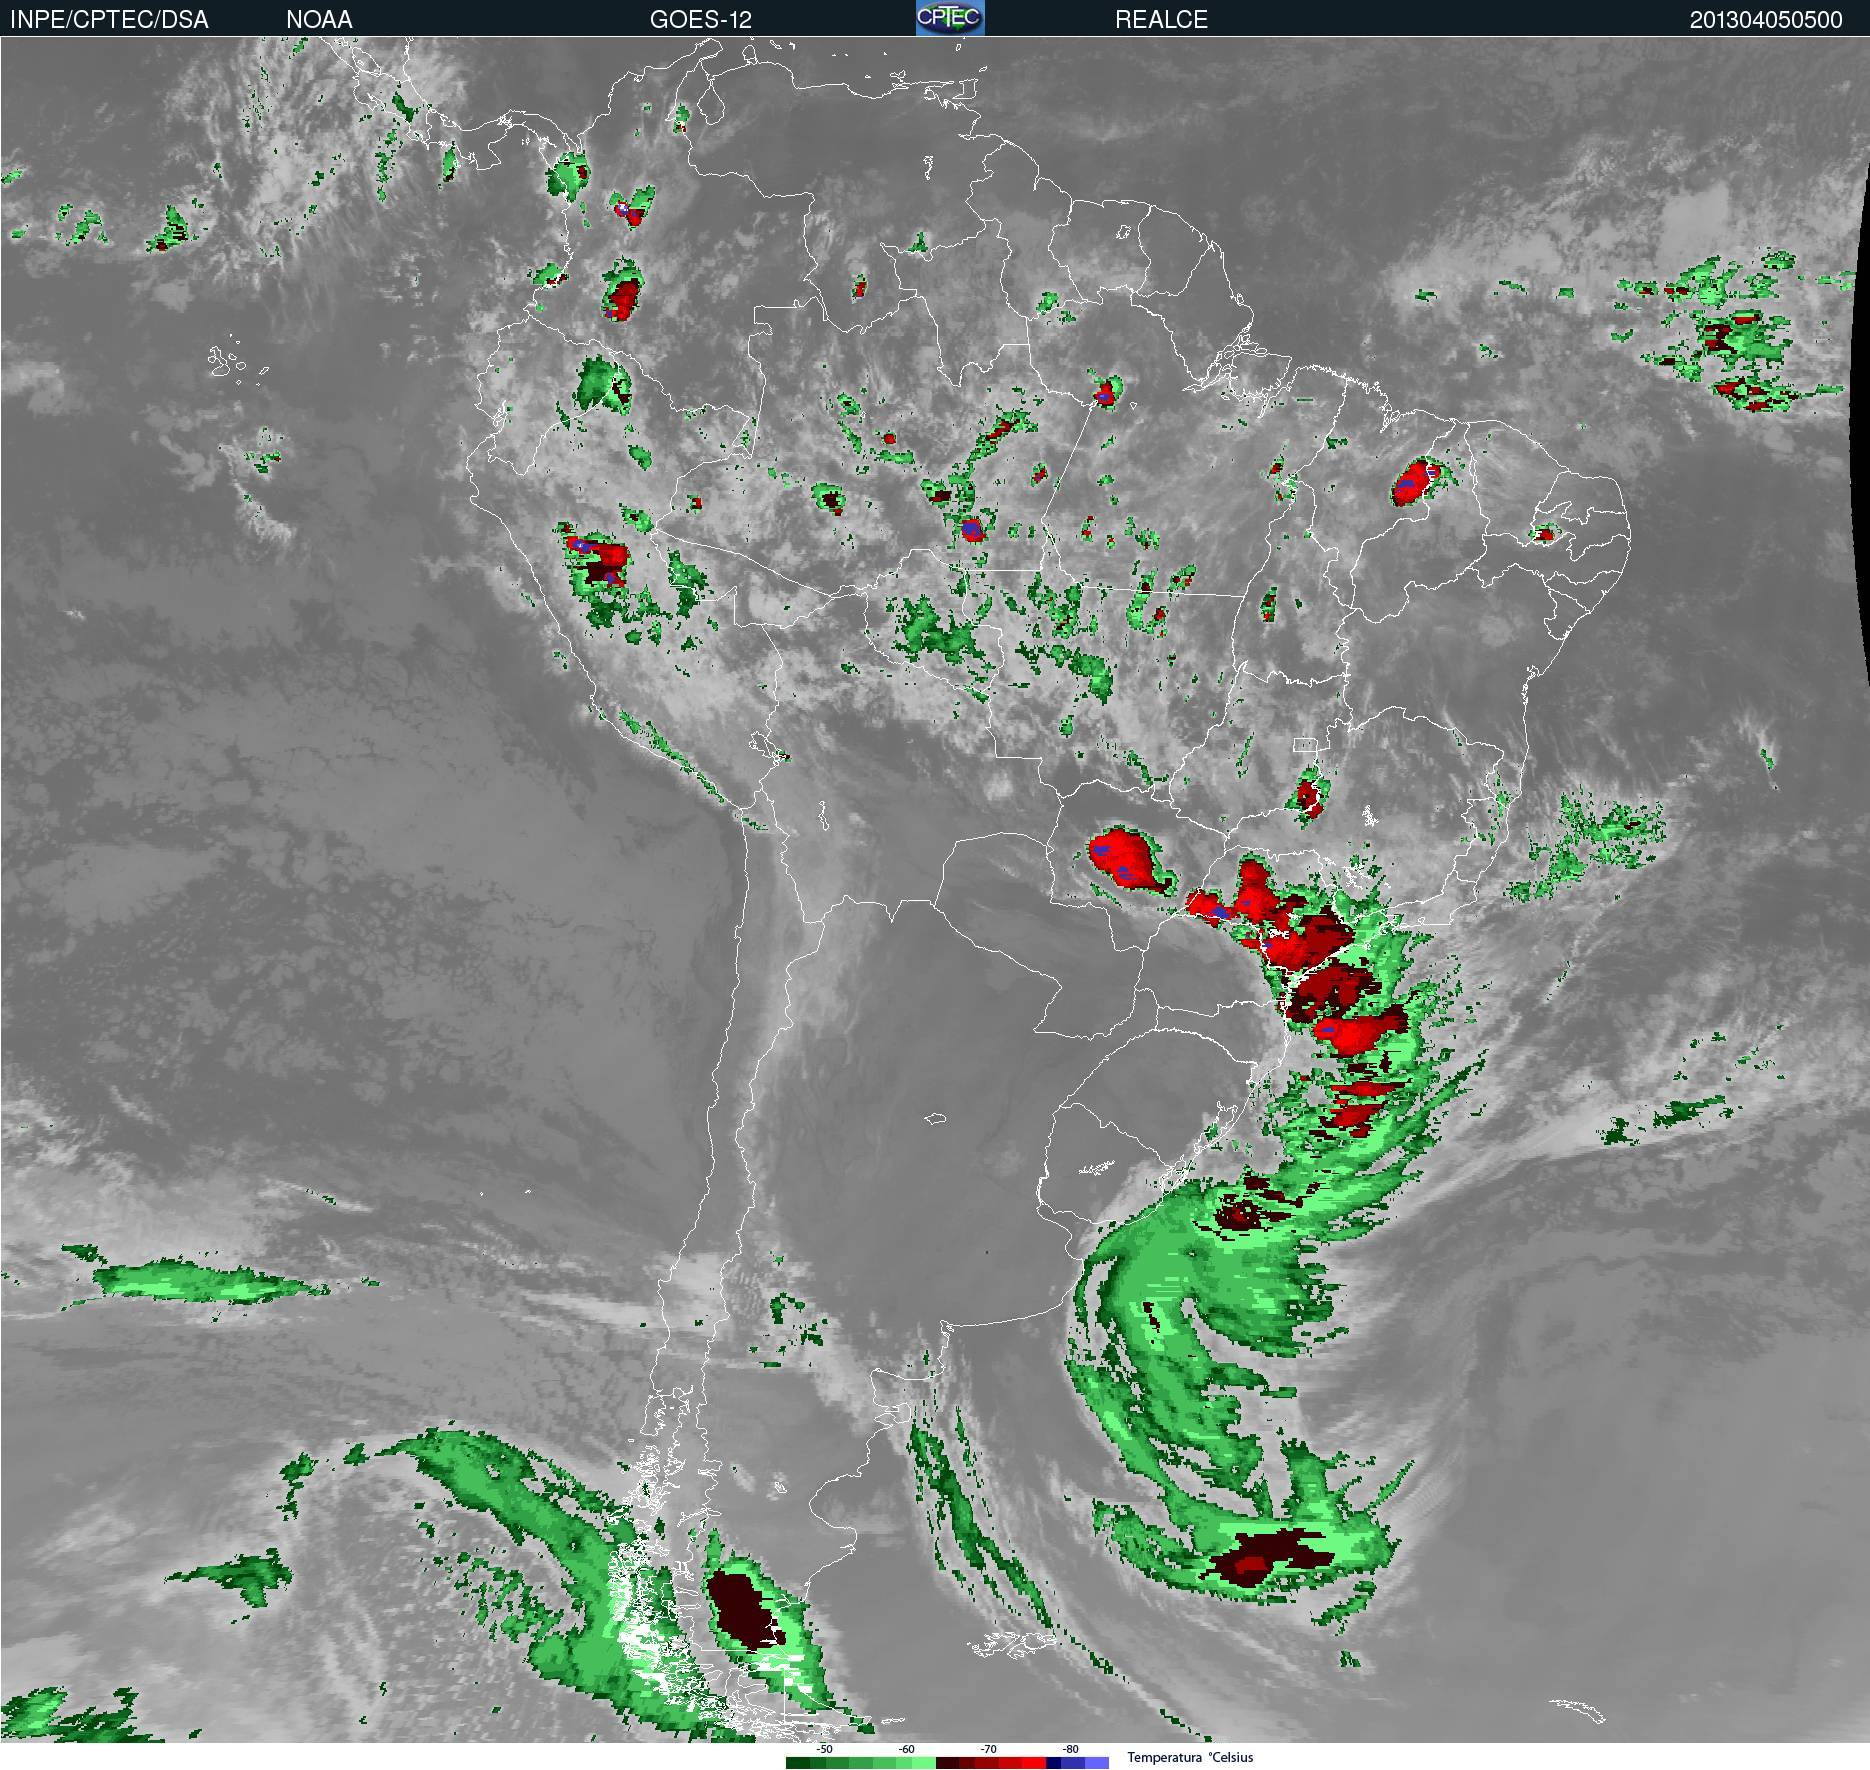Click the light green legend swatch
Viewport: 1870px width, 1770px height.
924,1763
